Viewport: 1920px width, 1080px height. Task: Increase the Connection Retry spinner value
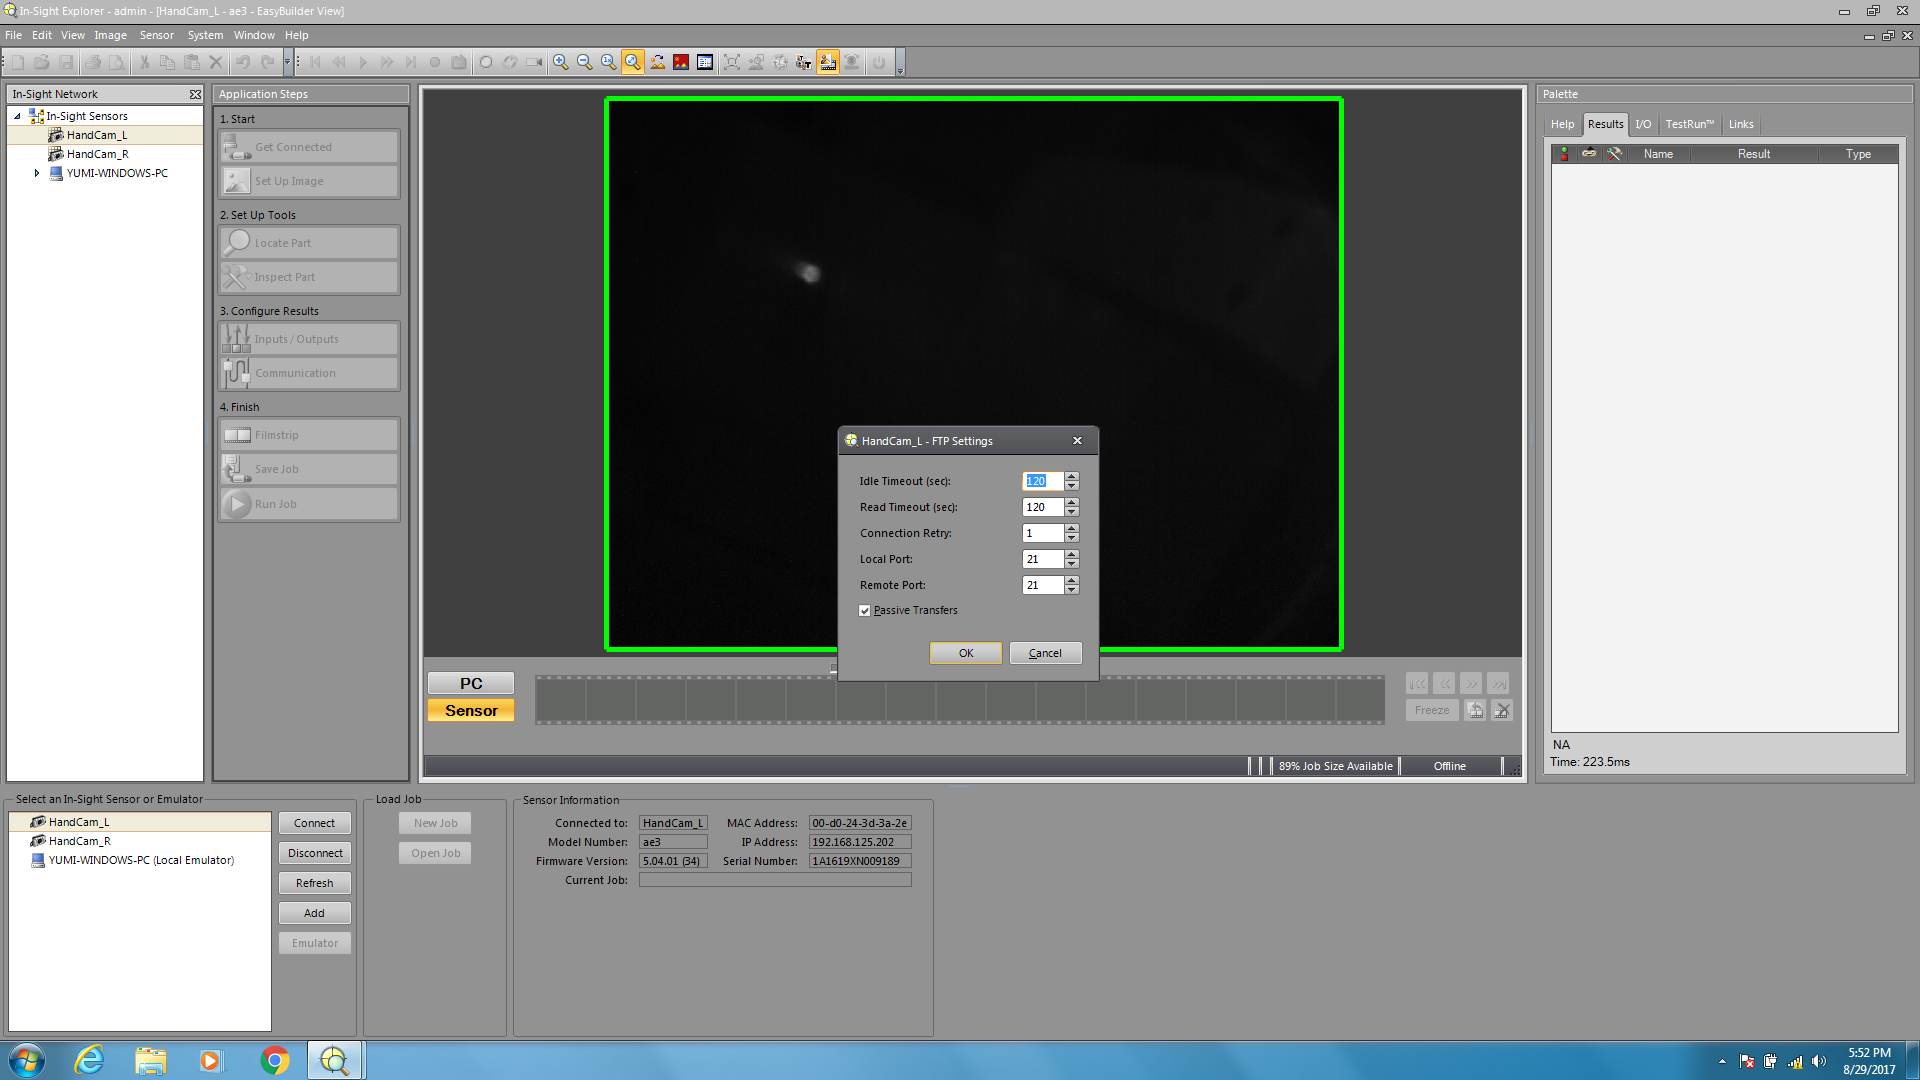click(1072, 528)
